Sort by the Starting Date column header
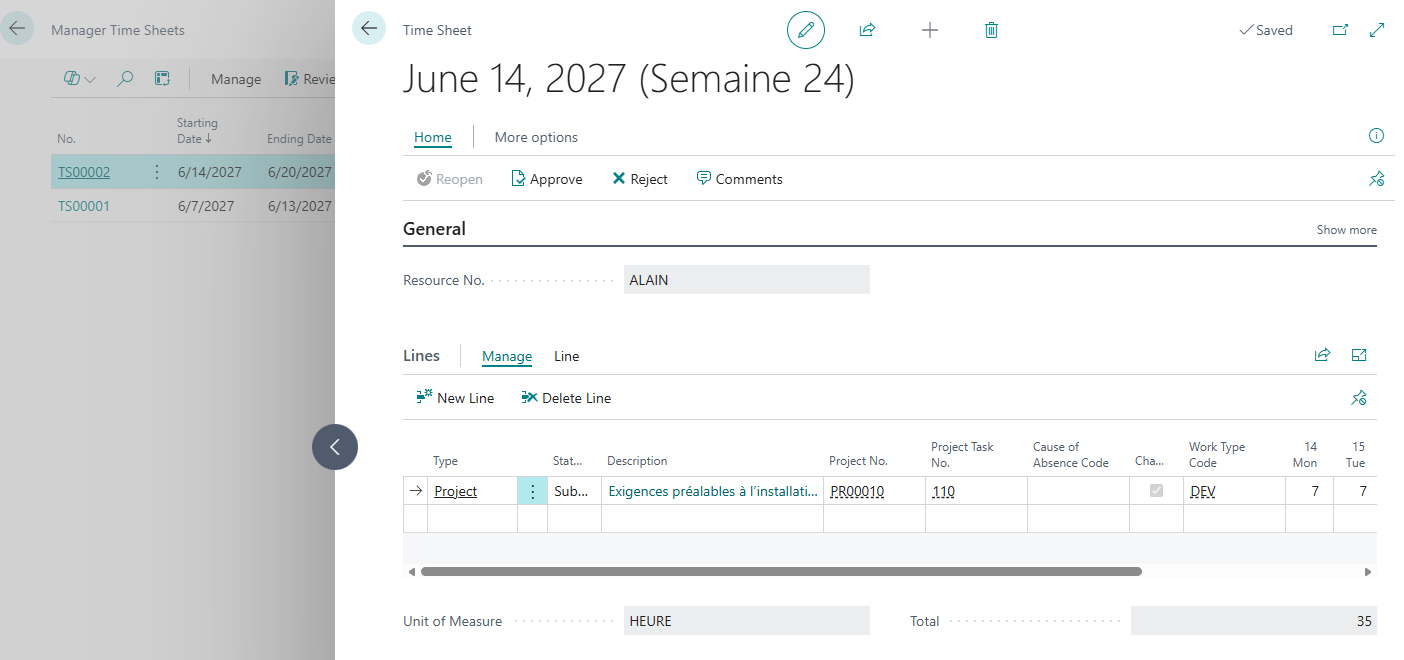Viewport: 1404px width, 660px height. pos(198,131)
